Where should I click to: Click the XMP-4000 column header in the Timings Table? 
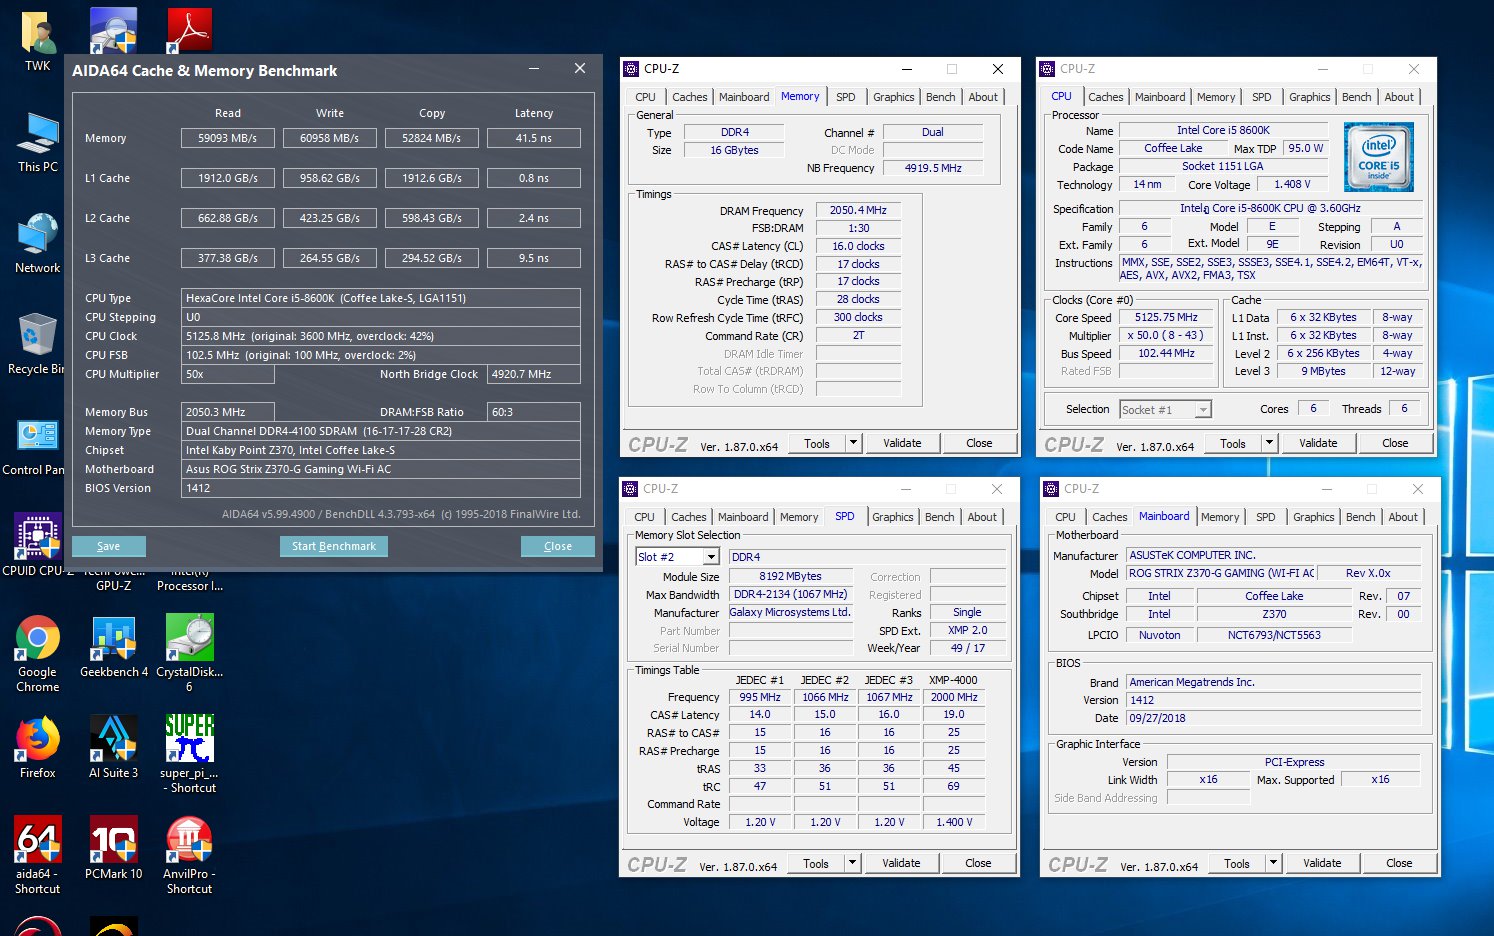point(953,680)
